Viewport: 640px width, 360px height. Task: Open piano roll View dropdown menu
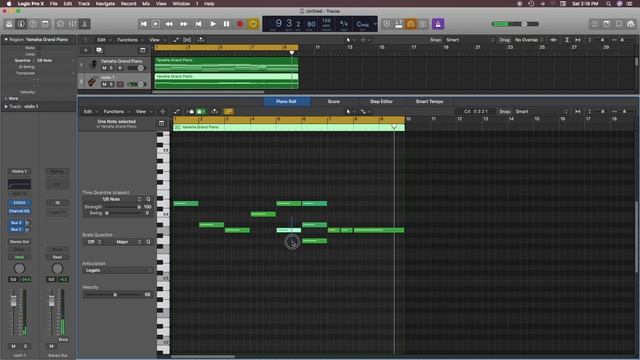(143, 111)
